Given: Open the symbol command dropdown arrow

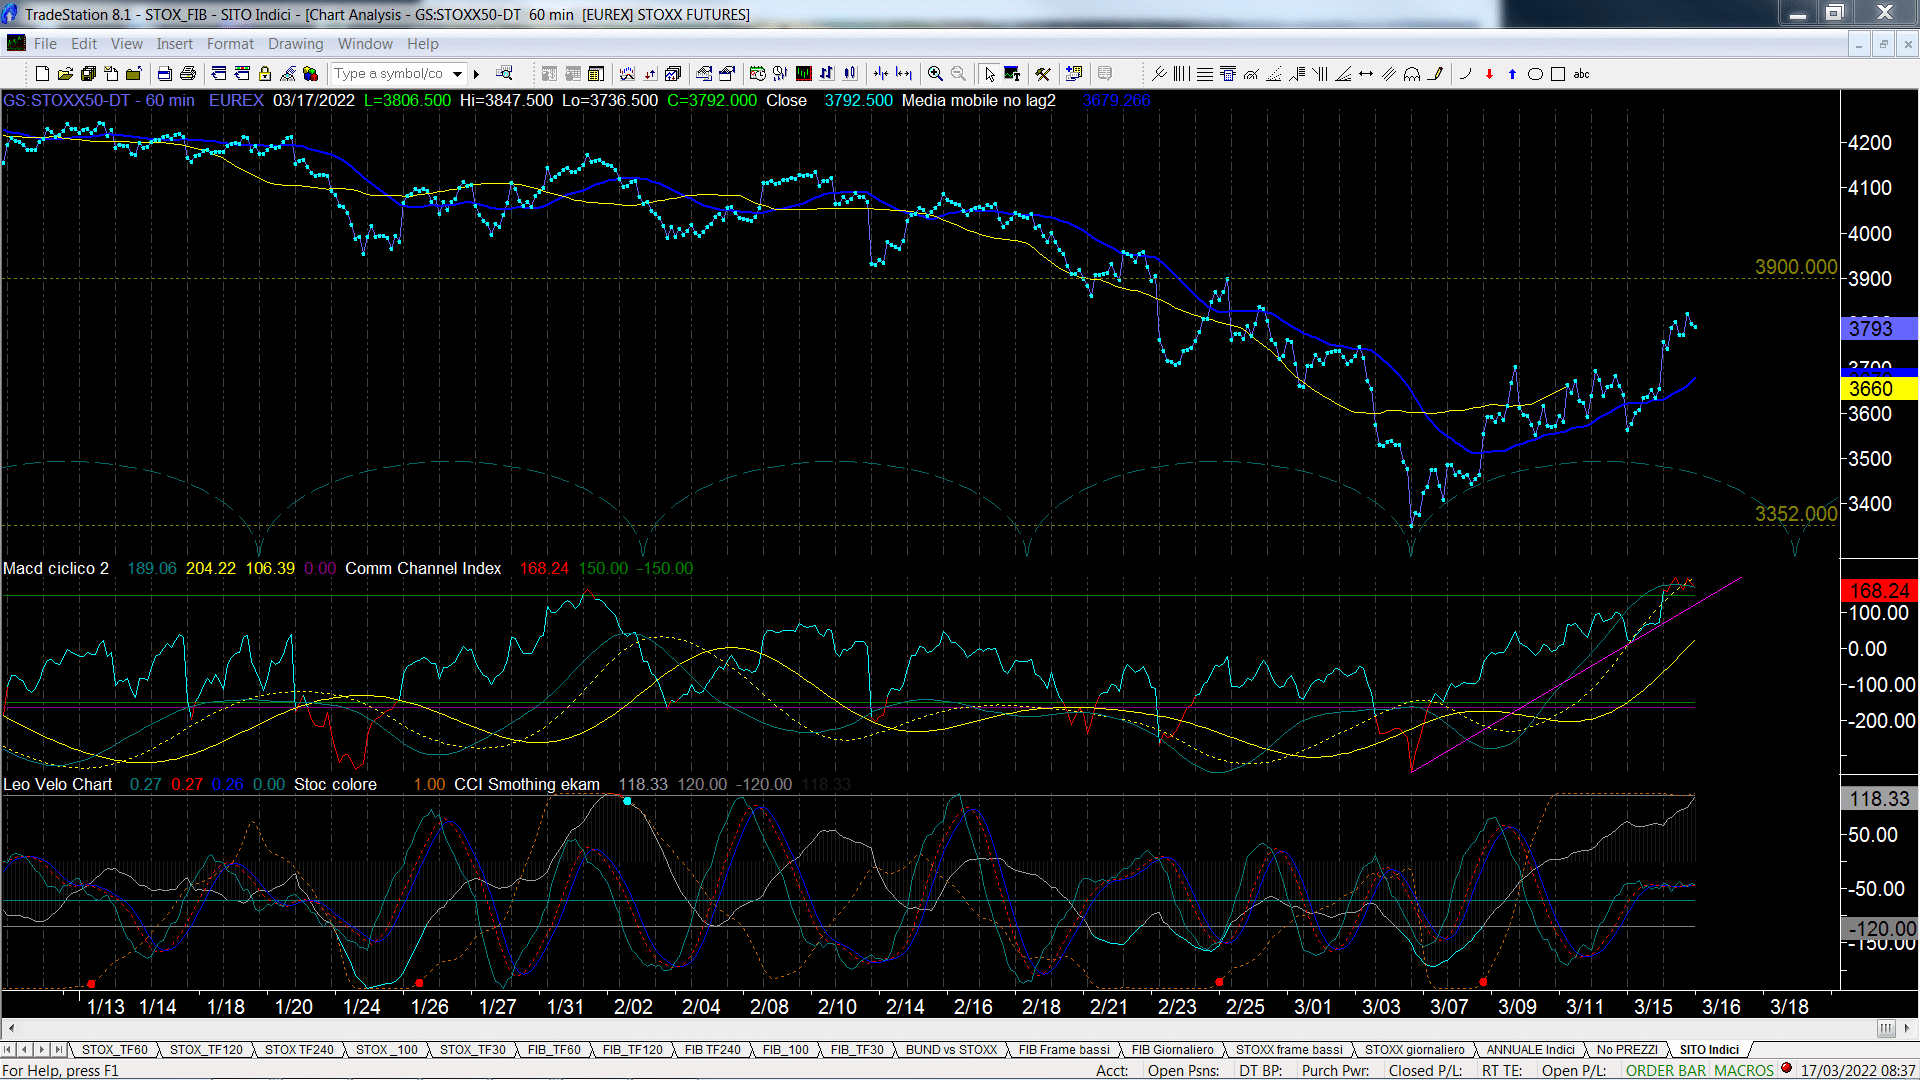Looking at the screenshot, I should (458, 74).
